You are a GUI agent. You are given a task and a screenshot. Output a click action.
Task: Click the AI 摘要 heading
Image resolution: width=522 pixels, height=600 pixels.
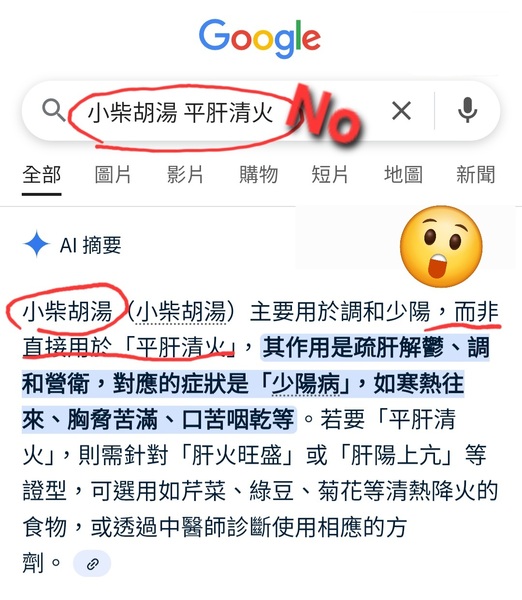pos(91,245)
